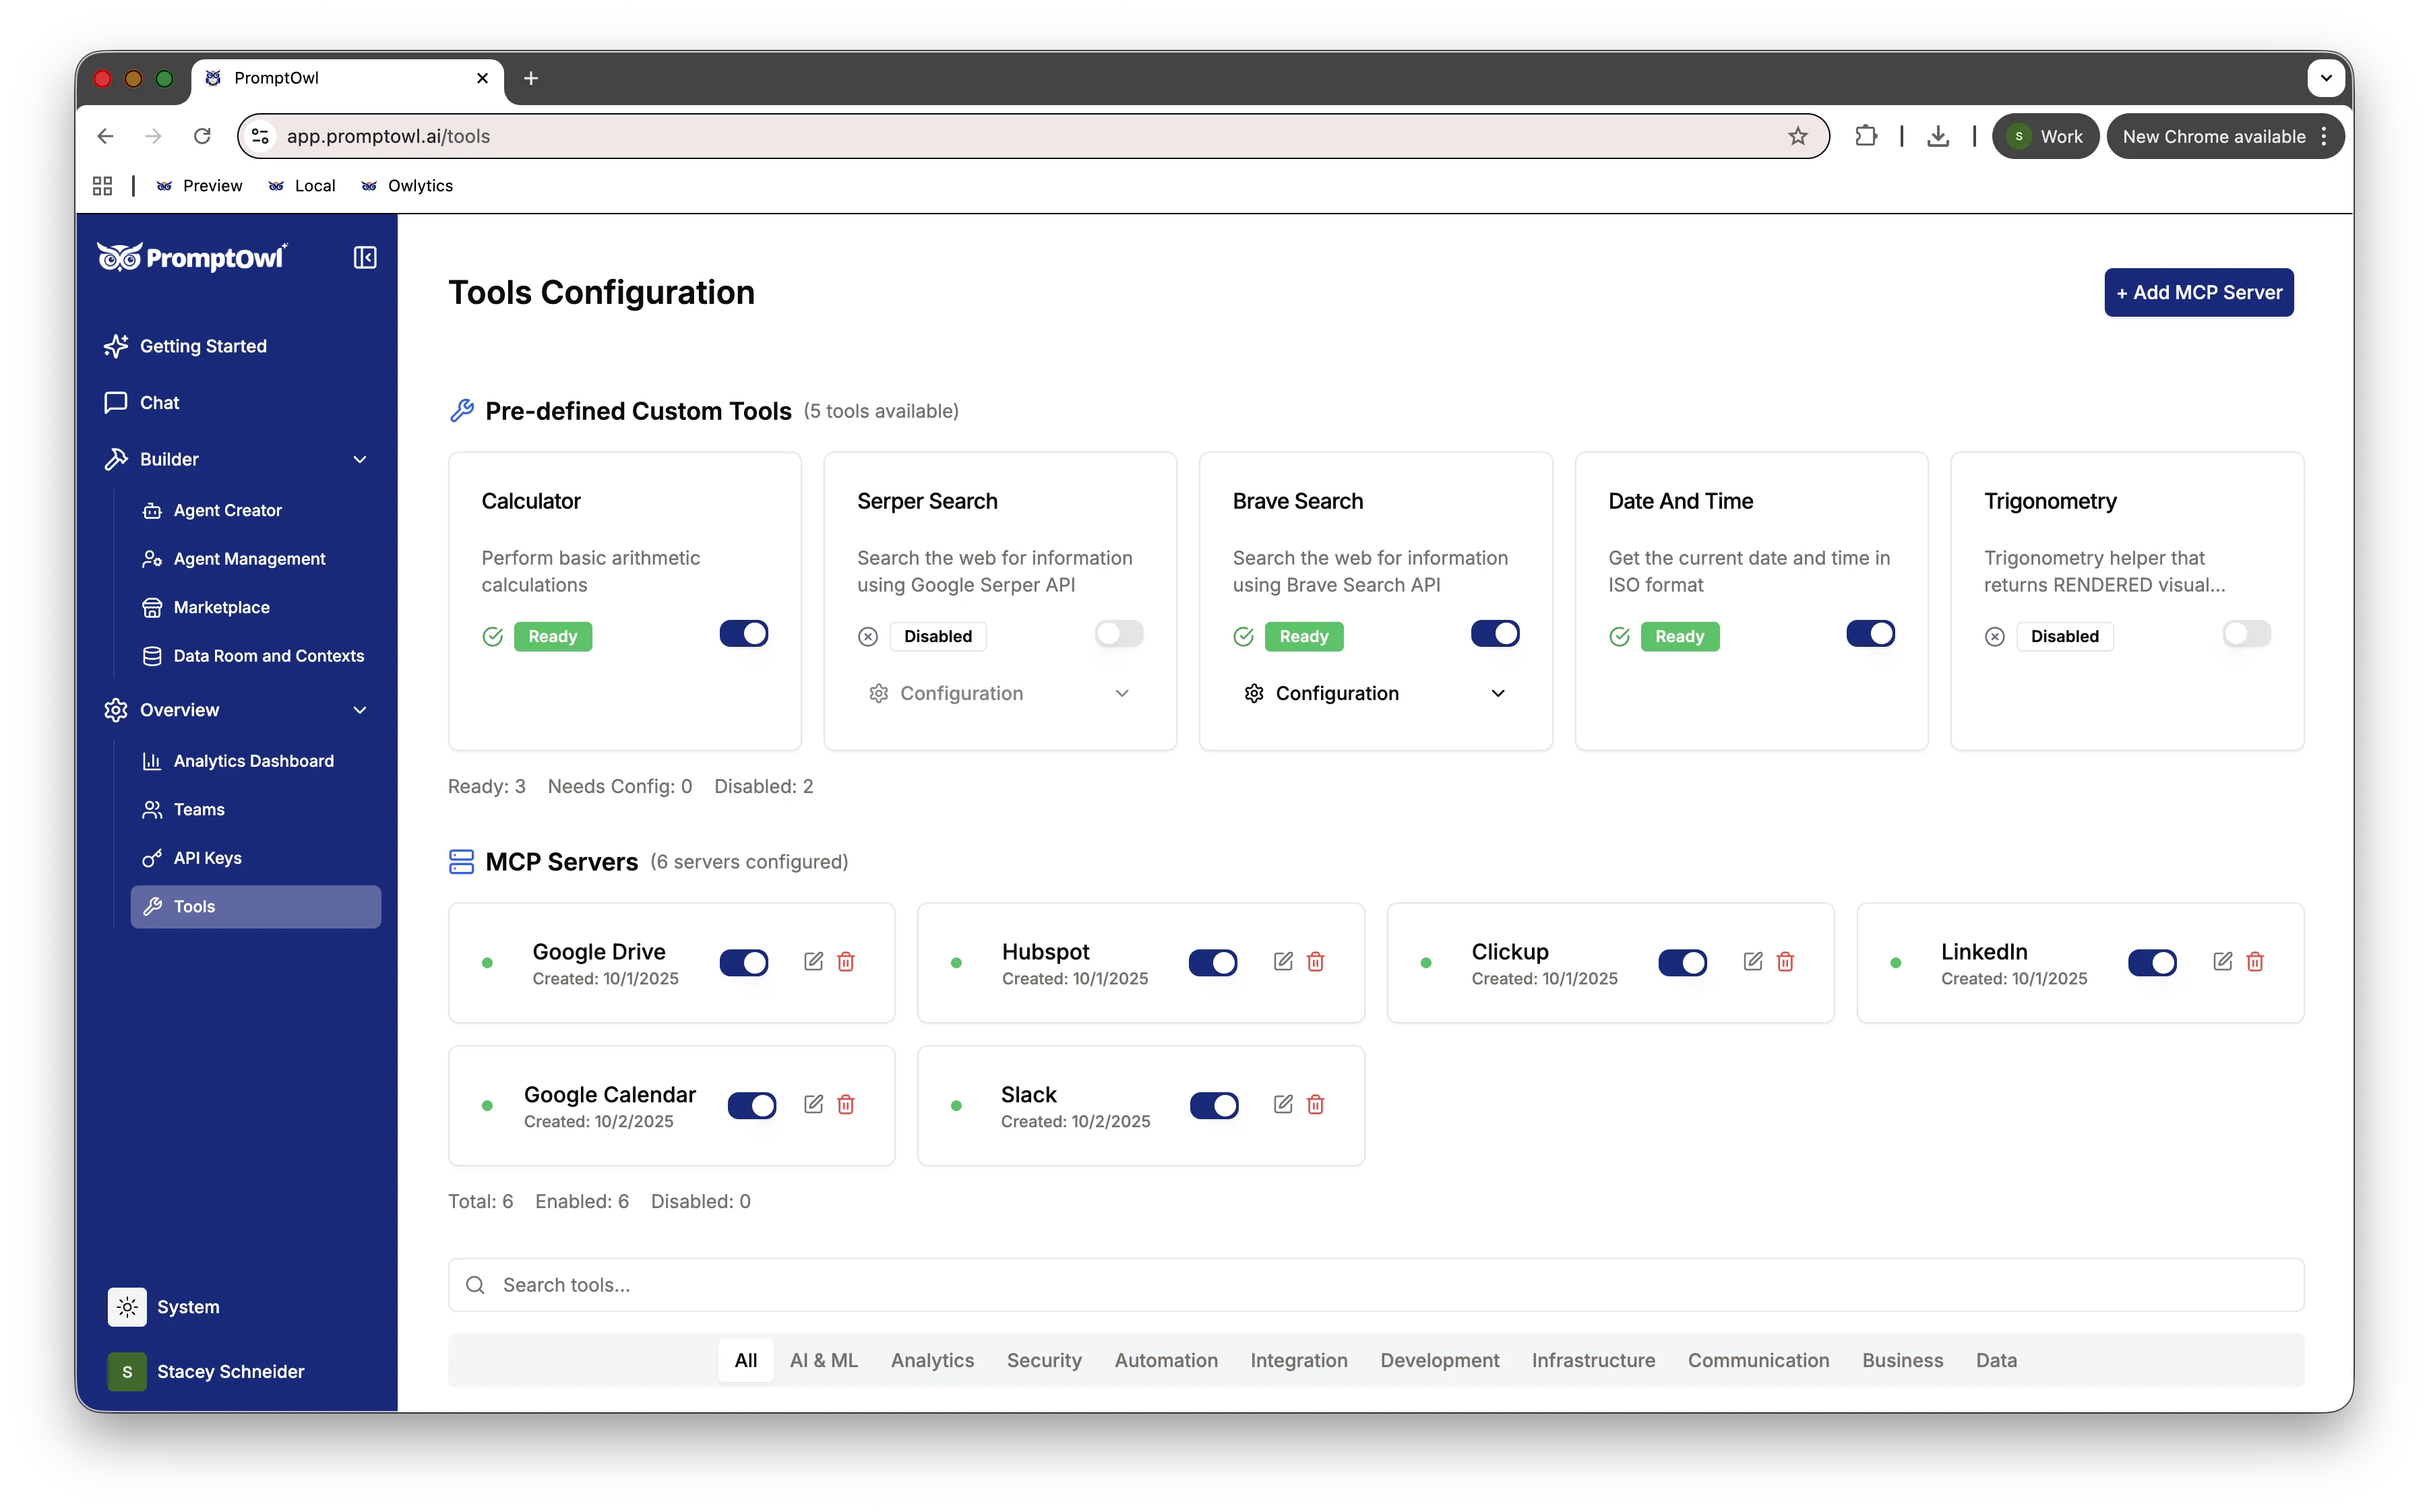2429x1512 pixels.
Task: Collapse the Builder sidebar section
Action: 360,459
